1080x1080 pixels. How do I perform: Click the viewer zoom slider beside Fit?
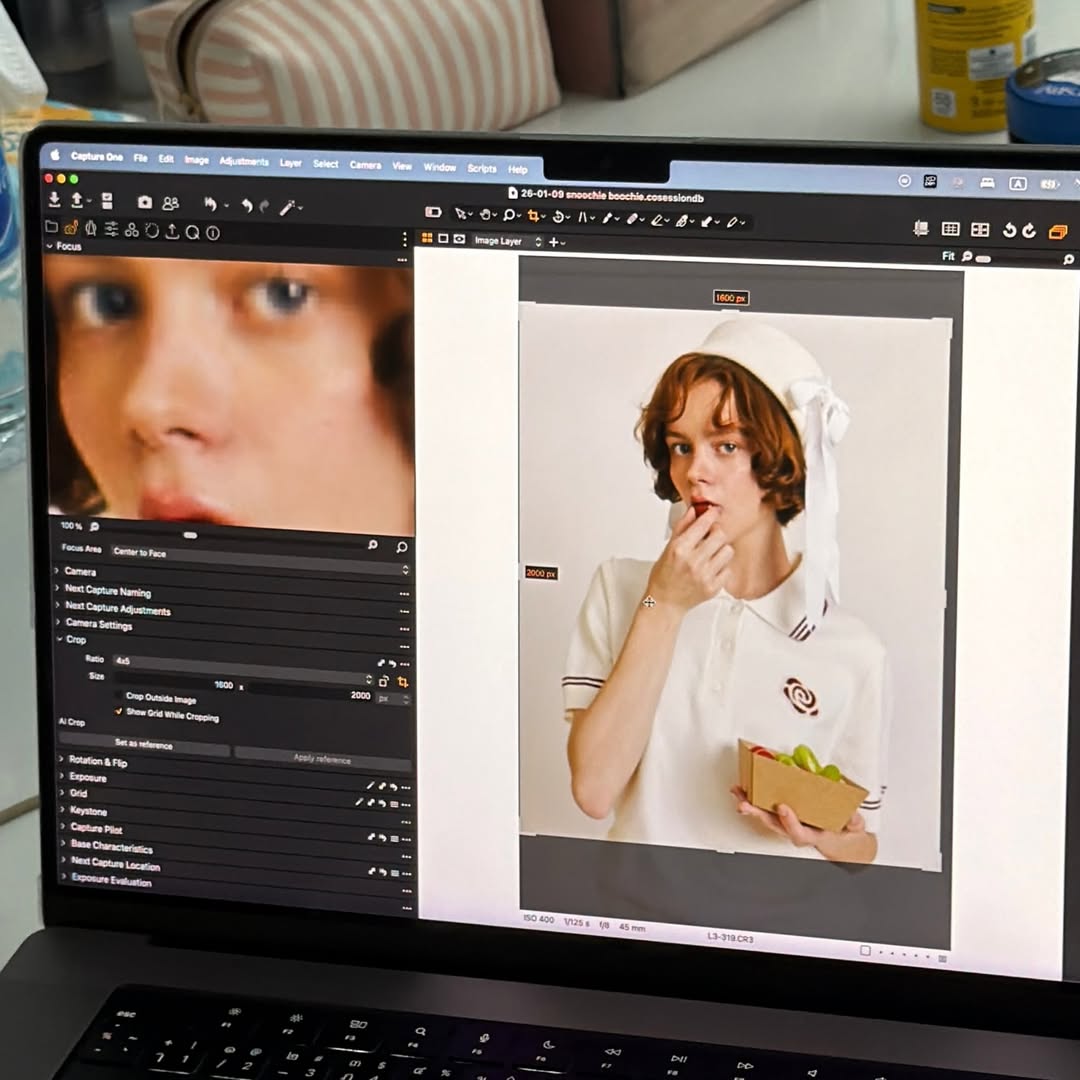point(983,258)
